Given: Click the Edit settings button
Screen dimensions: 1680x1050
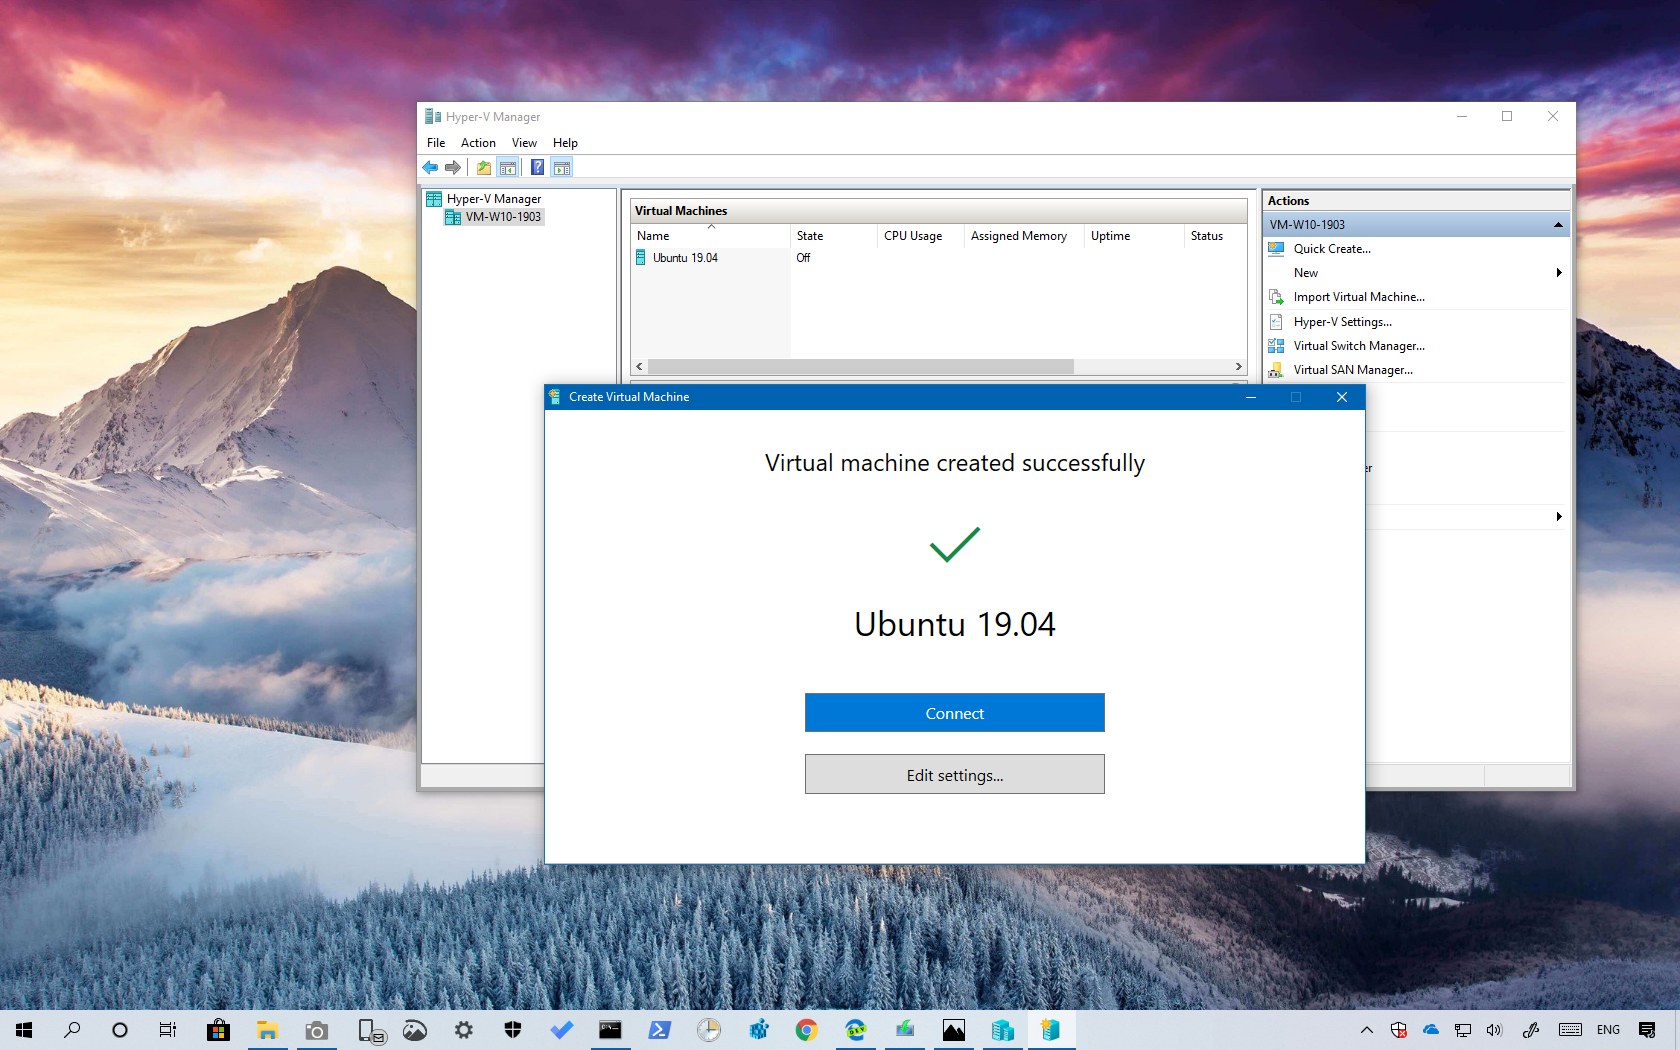Looking at the screenshot, I should (x=953, y=774).
